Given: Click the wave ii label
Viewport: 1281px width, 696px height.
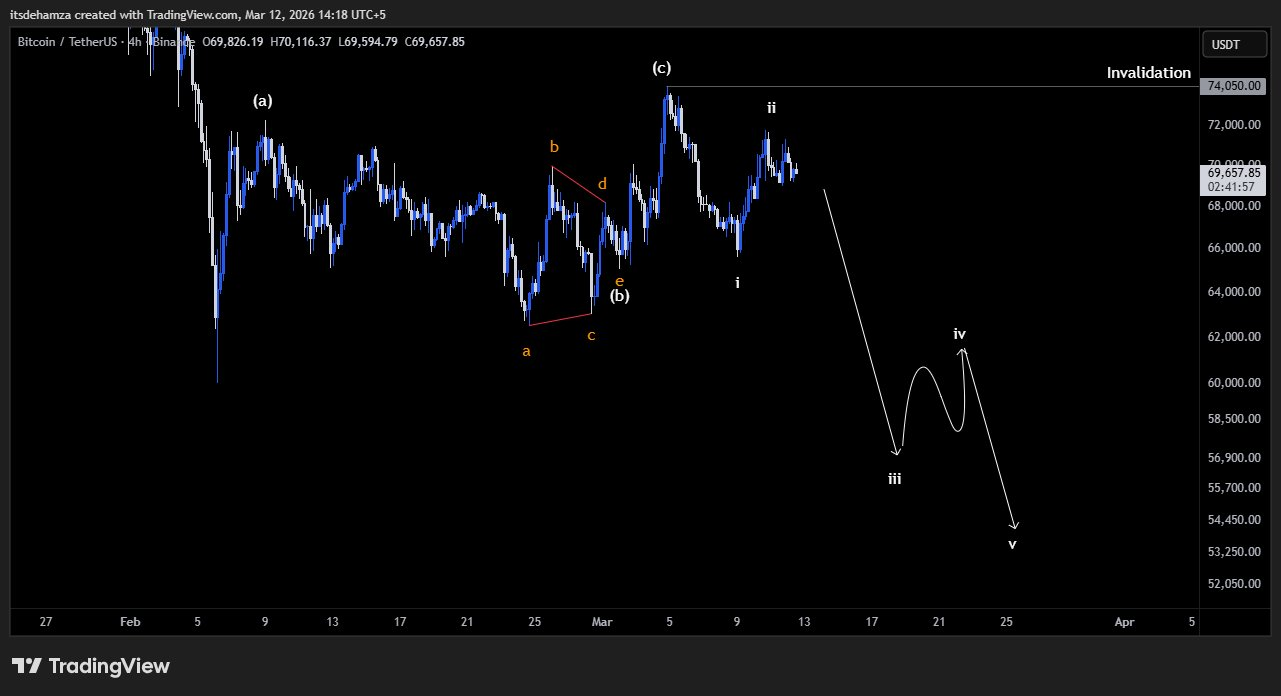Looking at the screenshot, I should pyautogui.click(x=771, y=107).
